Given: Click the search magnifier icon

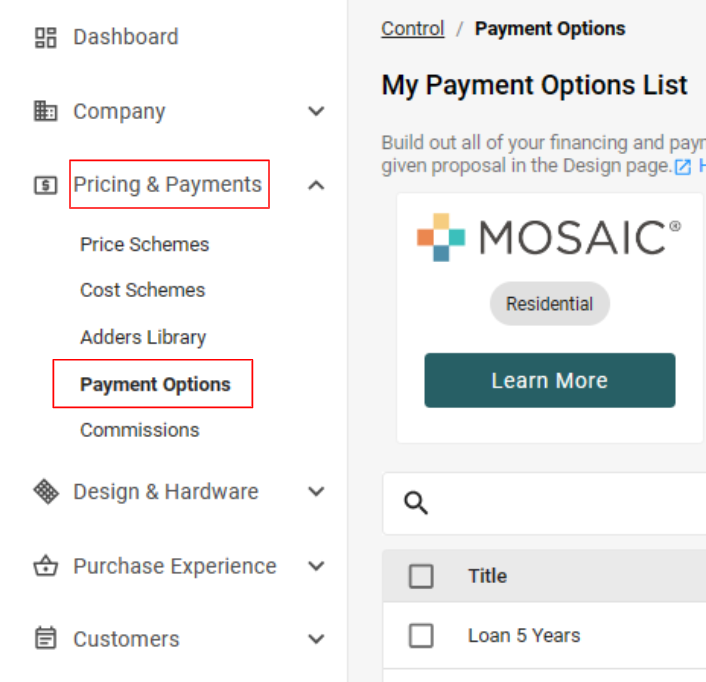Looking at the screenshot, I should coord(416,503).
